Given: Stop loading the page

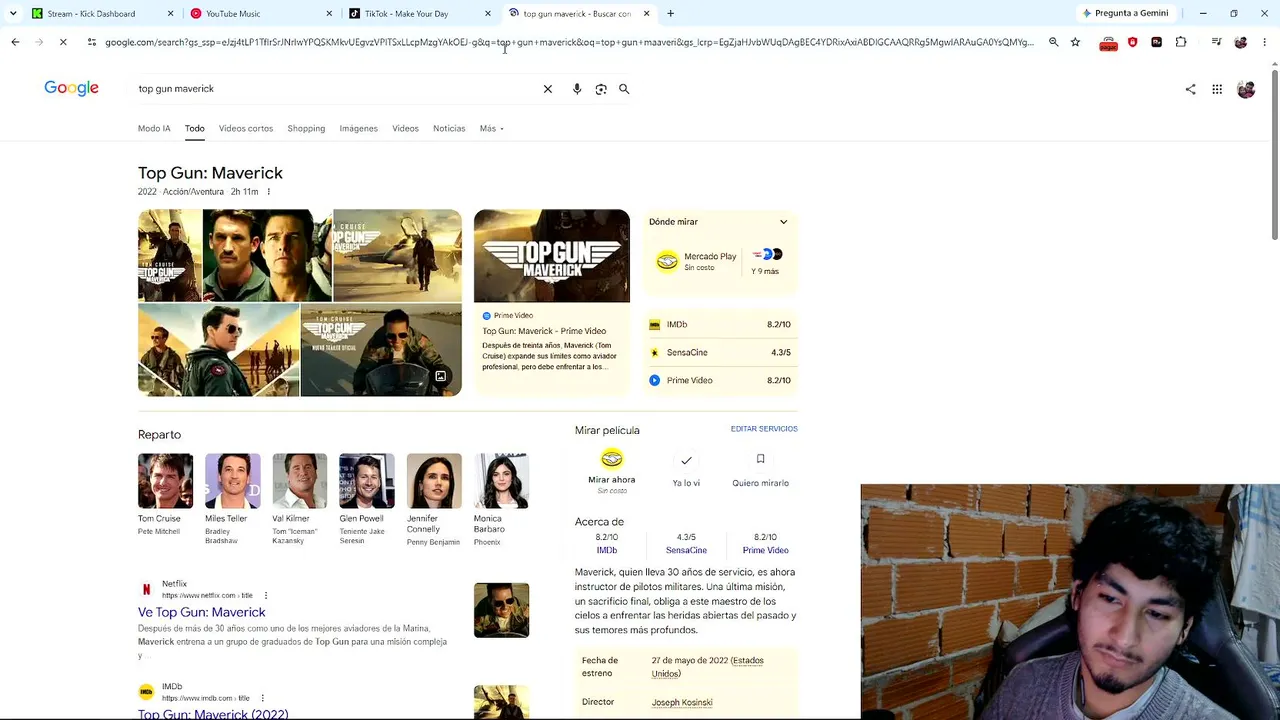Looking at the screenshot, I should 63,42.
